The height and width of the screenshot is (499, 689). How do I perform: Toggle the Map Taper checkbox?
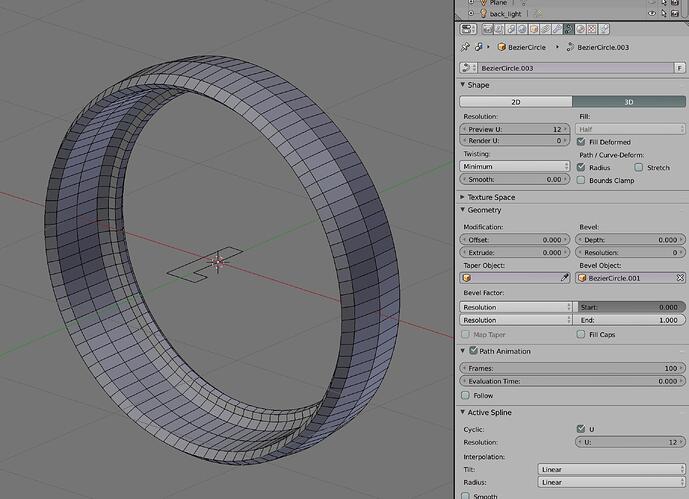coord(465,334)
